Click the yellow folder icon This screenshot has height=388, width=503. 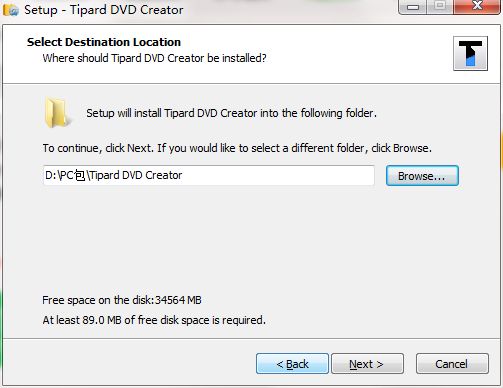[57, 113]
